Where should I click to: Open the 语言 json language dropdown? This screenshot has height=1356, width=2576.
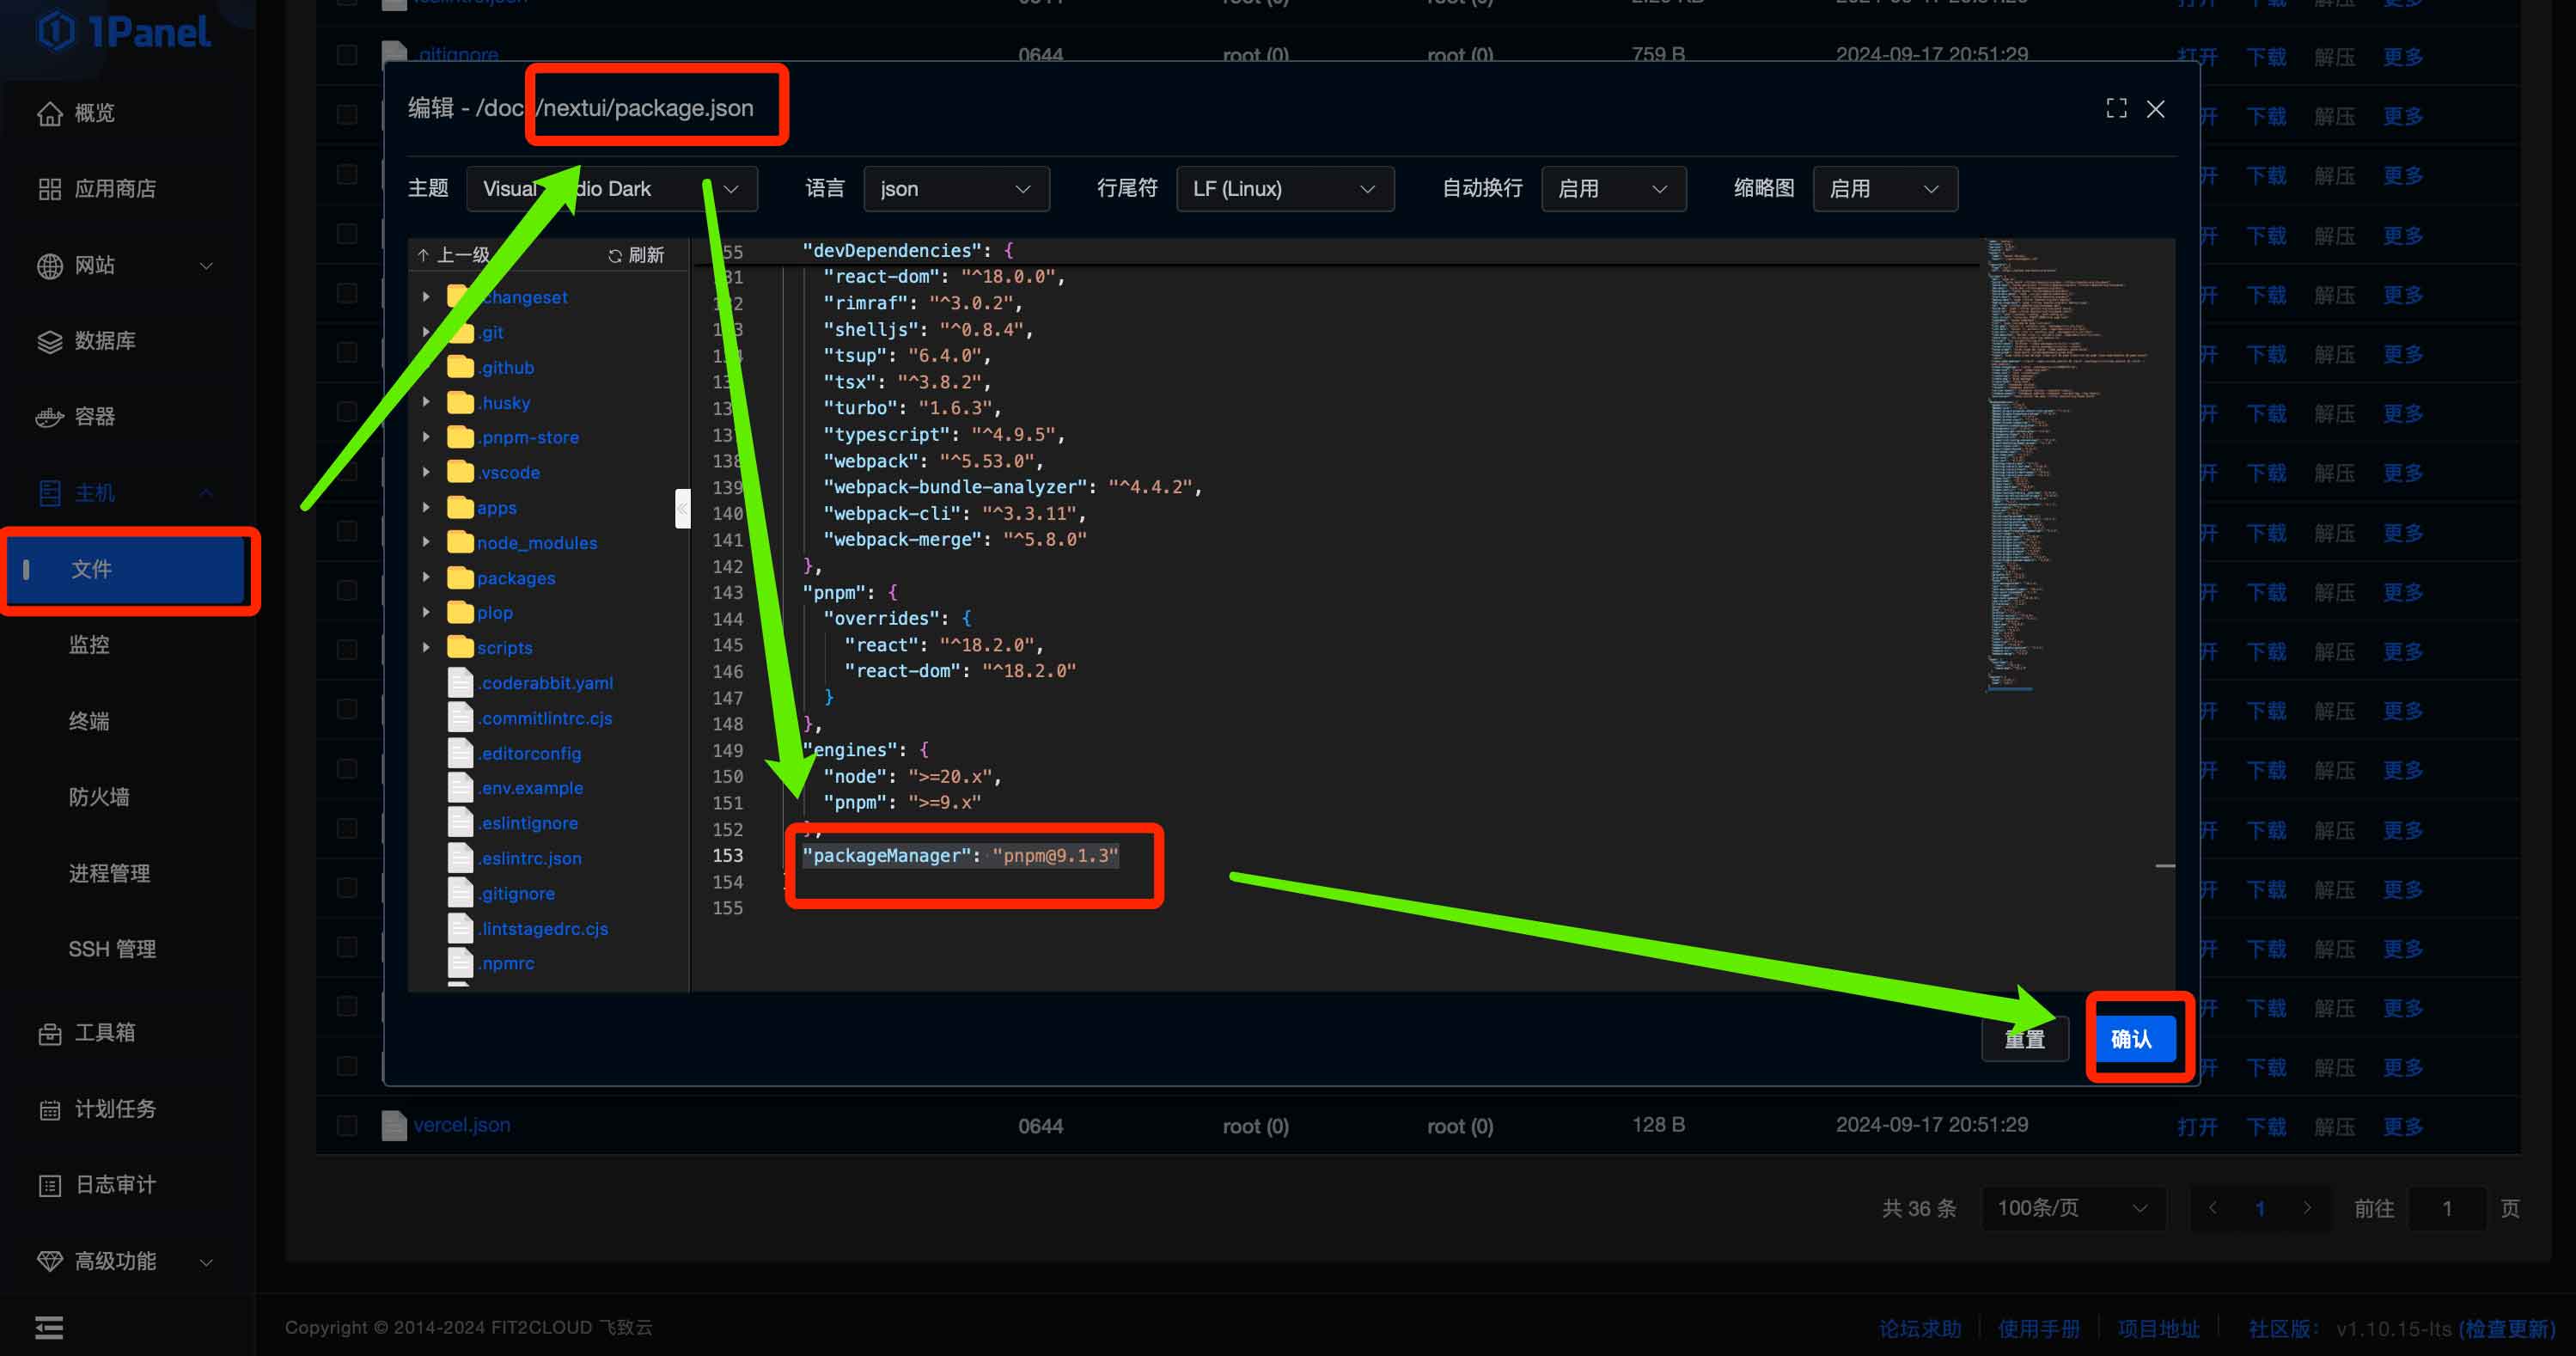956,189
